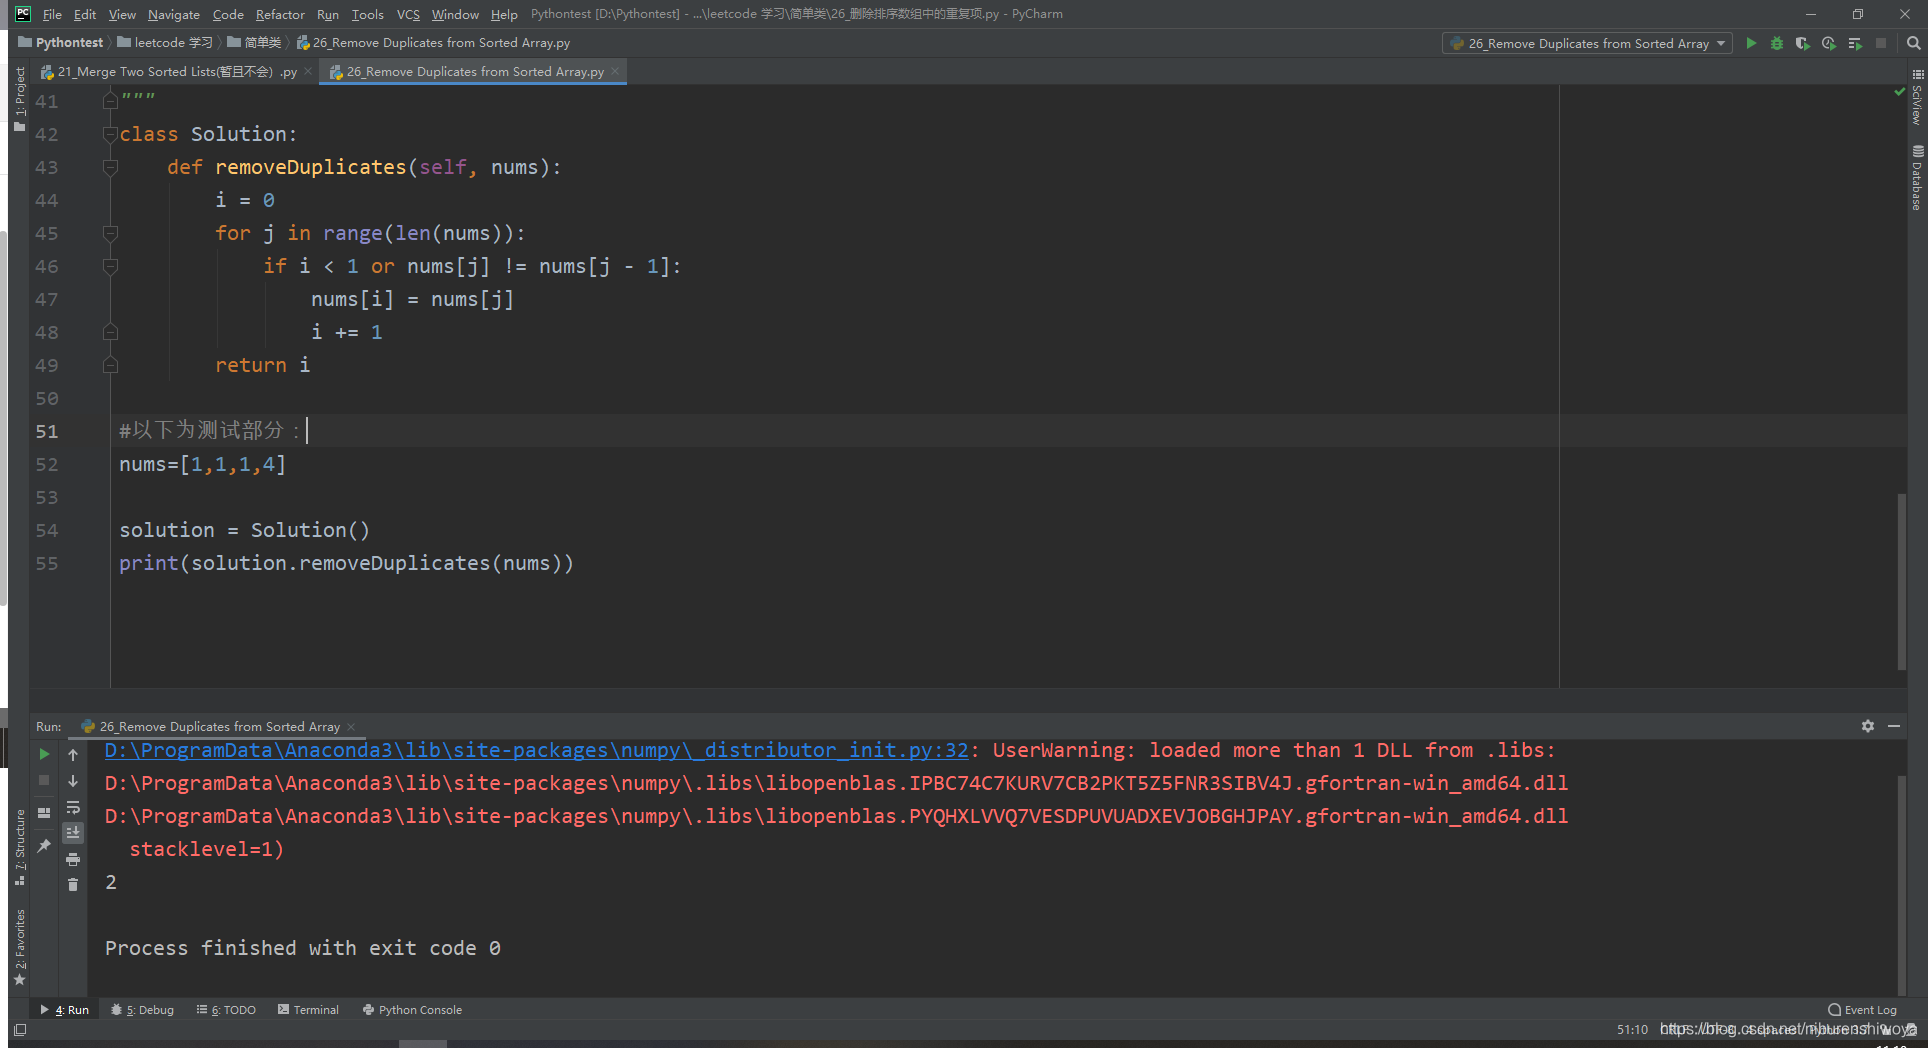This screenshot has height=1048, width=1928.
Task: Click the Stop square in the Run panel
Action: click(x=44, y=780)
